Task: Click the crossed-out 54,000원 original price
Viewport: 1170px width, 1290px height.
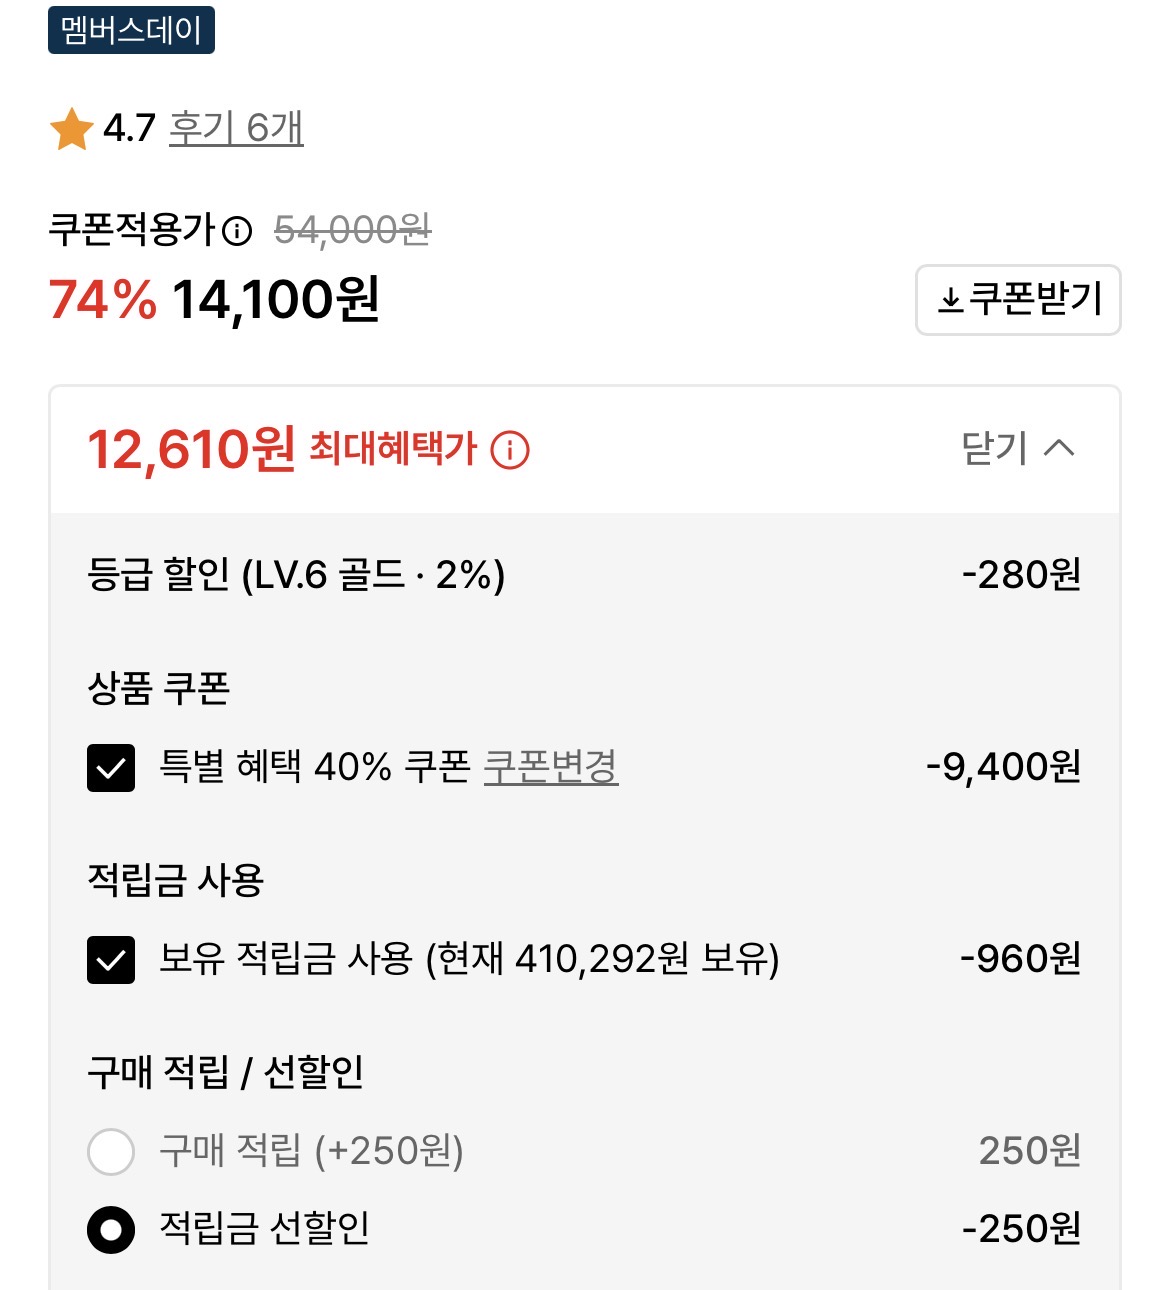Action: (x=352, y=231)
